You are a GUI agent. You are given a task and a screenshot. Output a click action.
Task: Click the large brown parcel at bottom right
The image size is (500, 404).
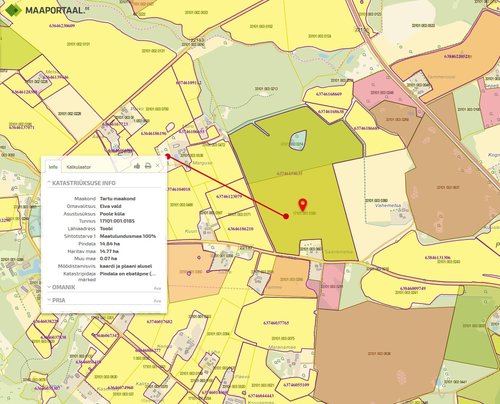click(380, 353)
